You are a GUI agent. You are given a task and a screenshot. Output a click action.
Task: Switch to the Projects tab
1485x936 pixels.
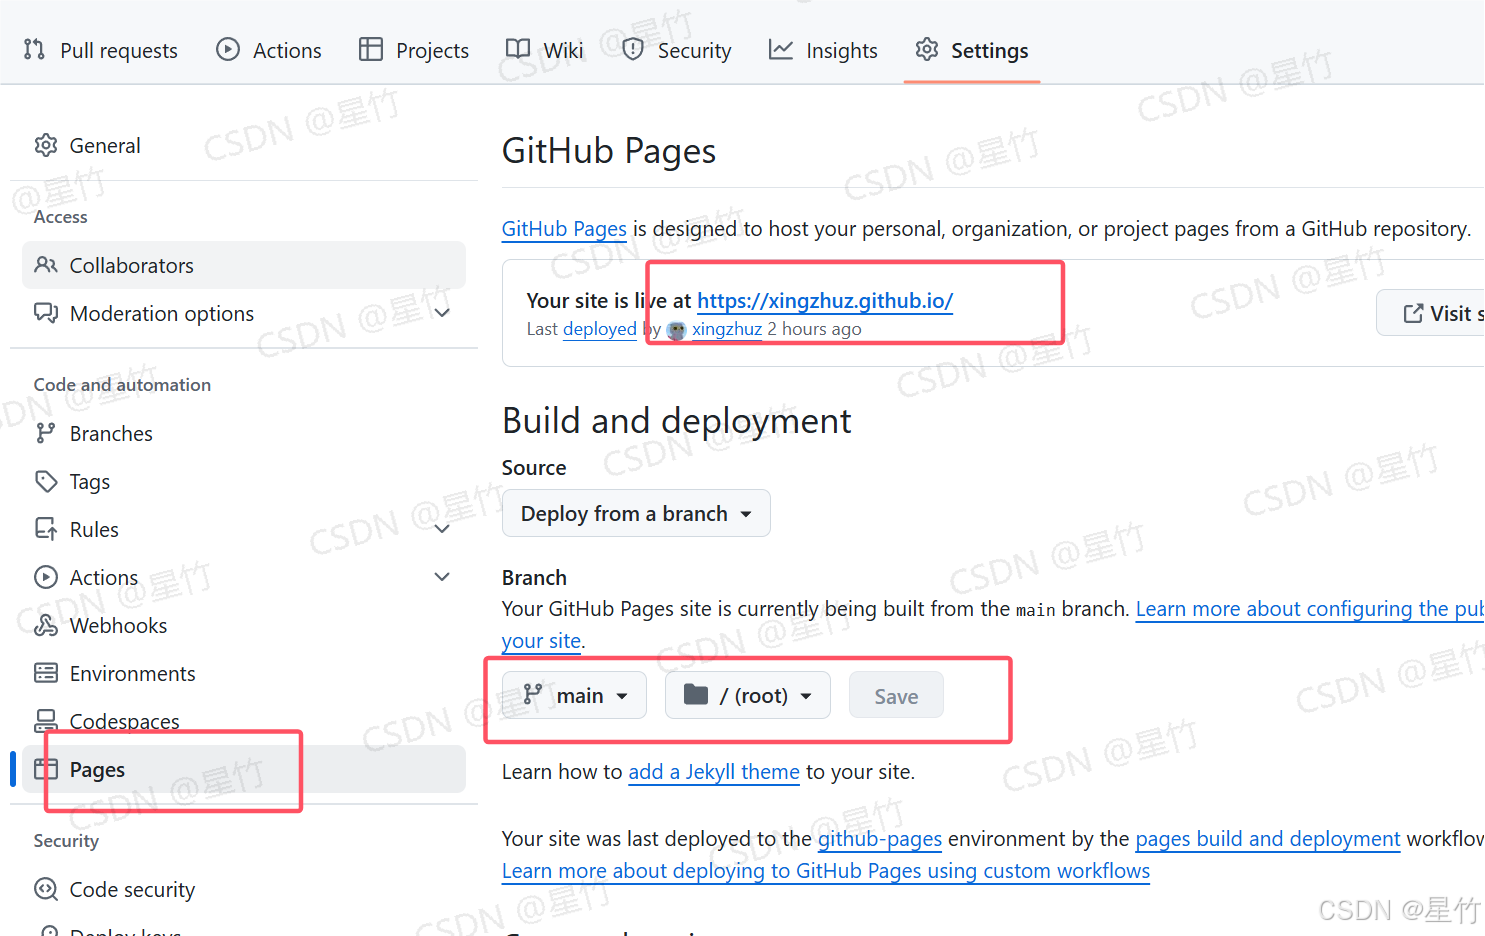(413, 49)
